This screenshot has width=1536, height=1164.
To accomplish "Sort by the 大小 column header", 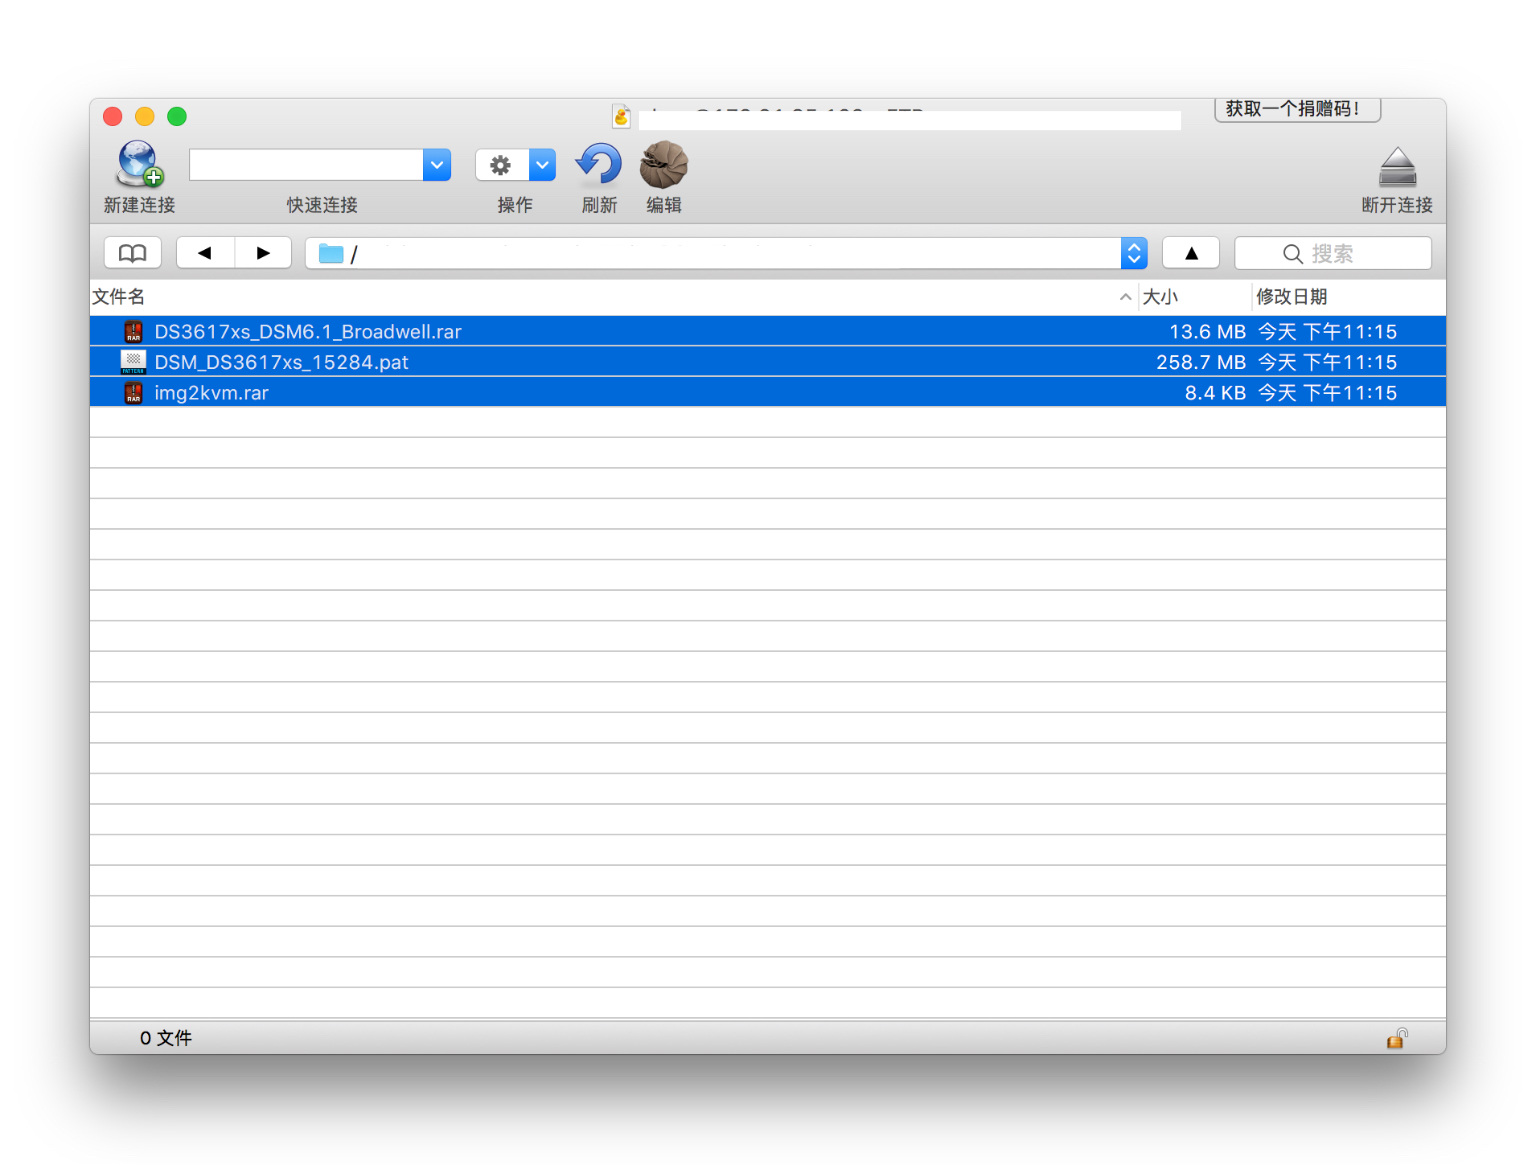I will coord(1160,297).
